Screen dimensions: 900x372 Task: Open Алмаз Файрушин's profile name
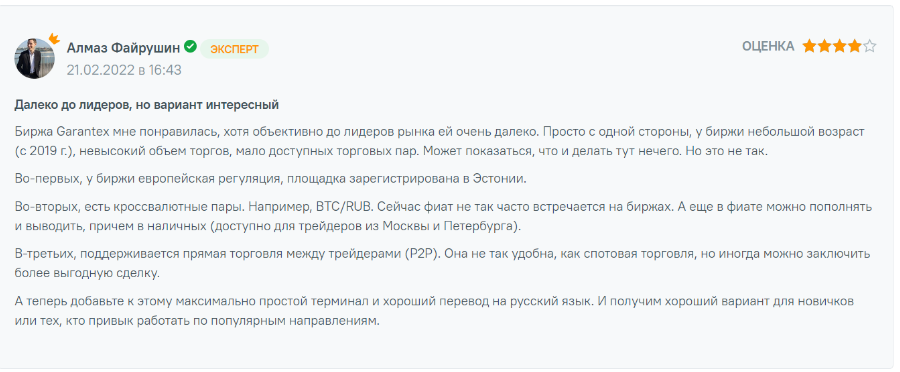pos(124,48)
